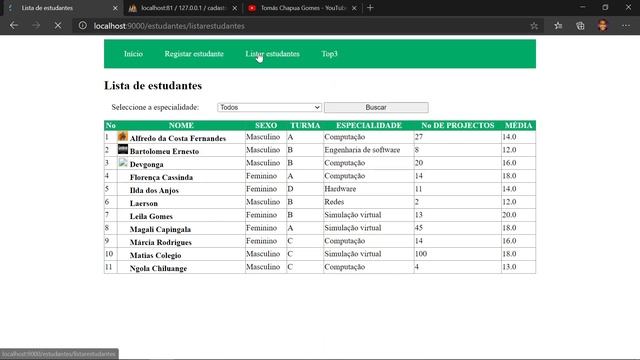View the site information icon in the address bar
Screen dimensions: 640x360
click(x=82, y=26)
